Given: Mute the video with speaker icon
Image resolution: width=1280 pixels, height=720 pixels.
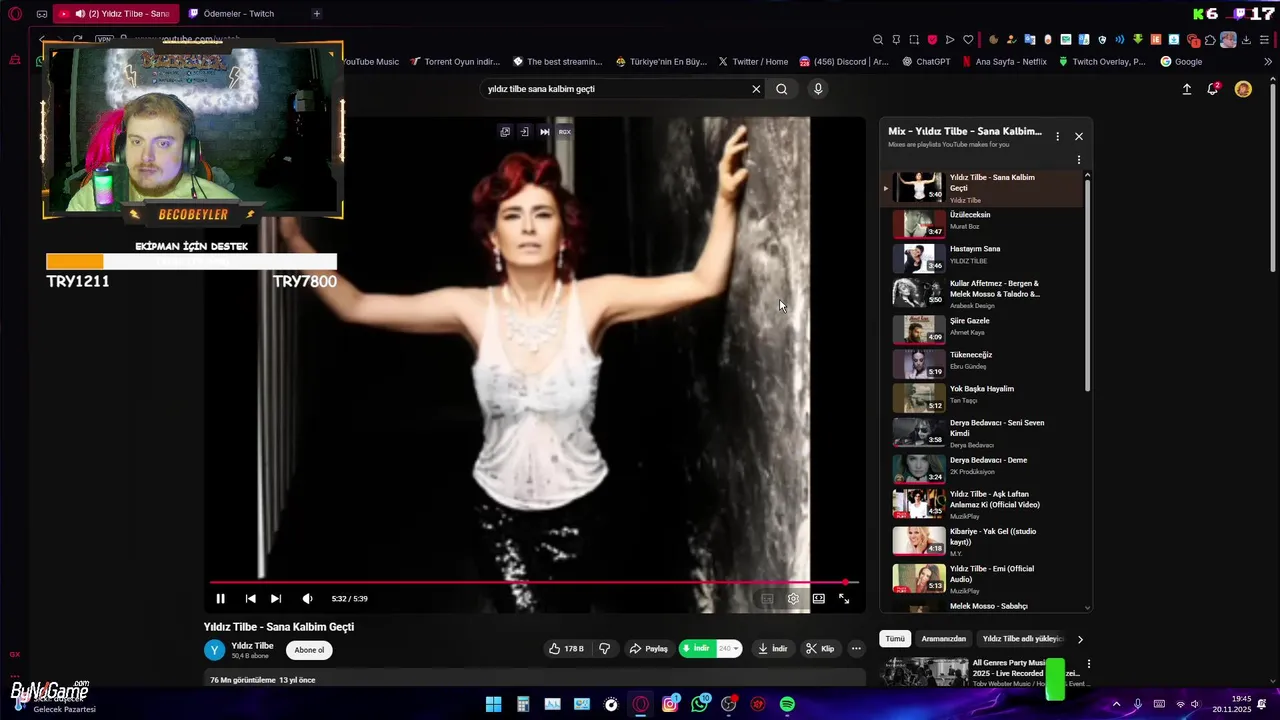Looking at the screenshot, I should [307, 598].
